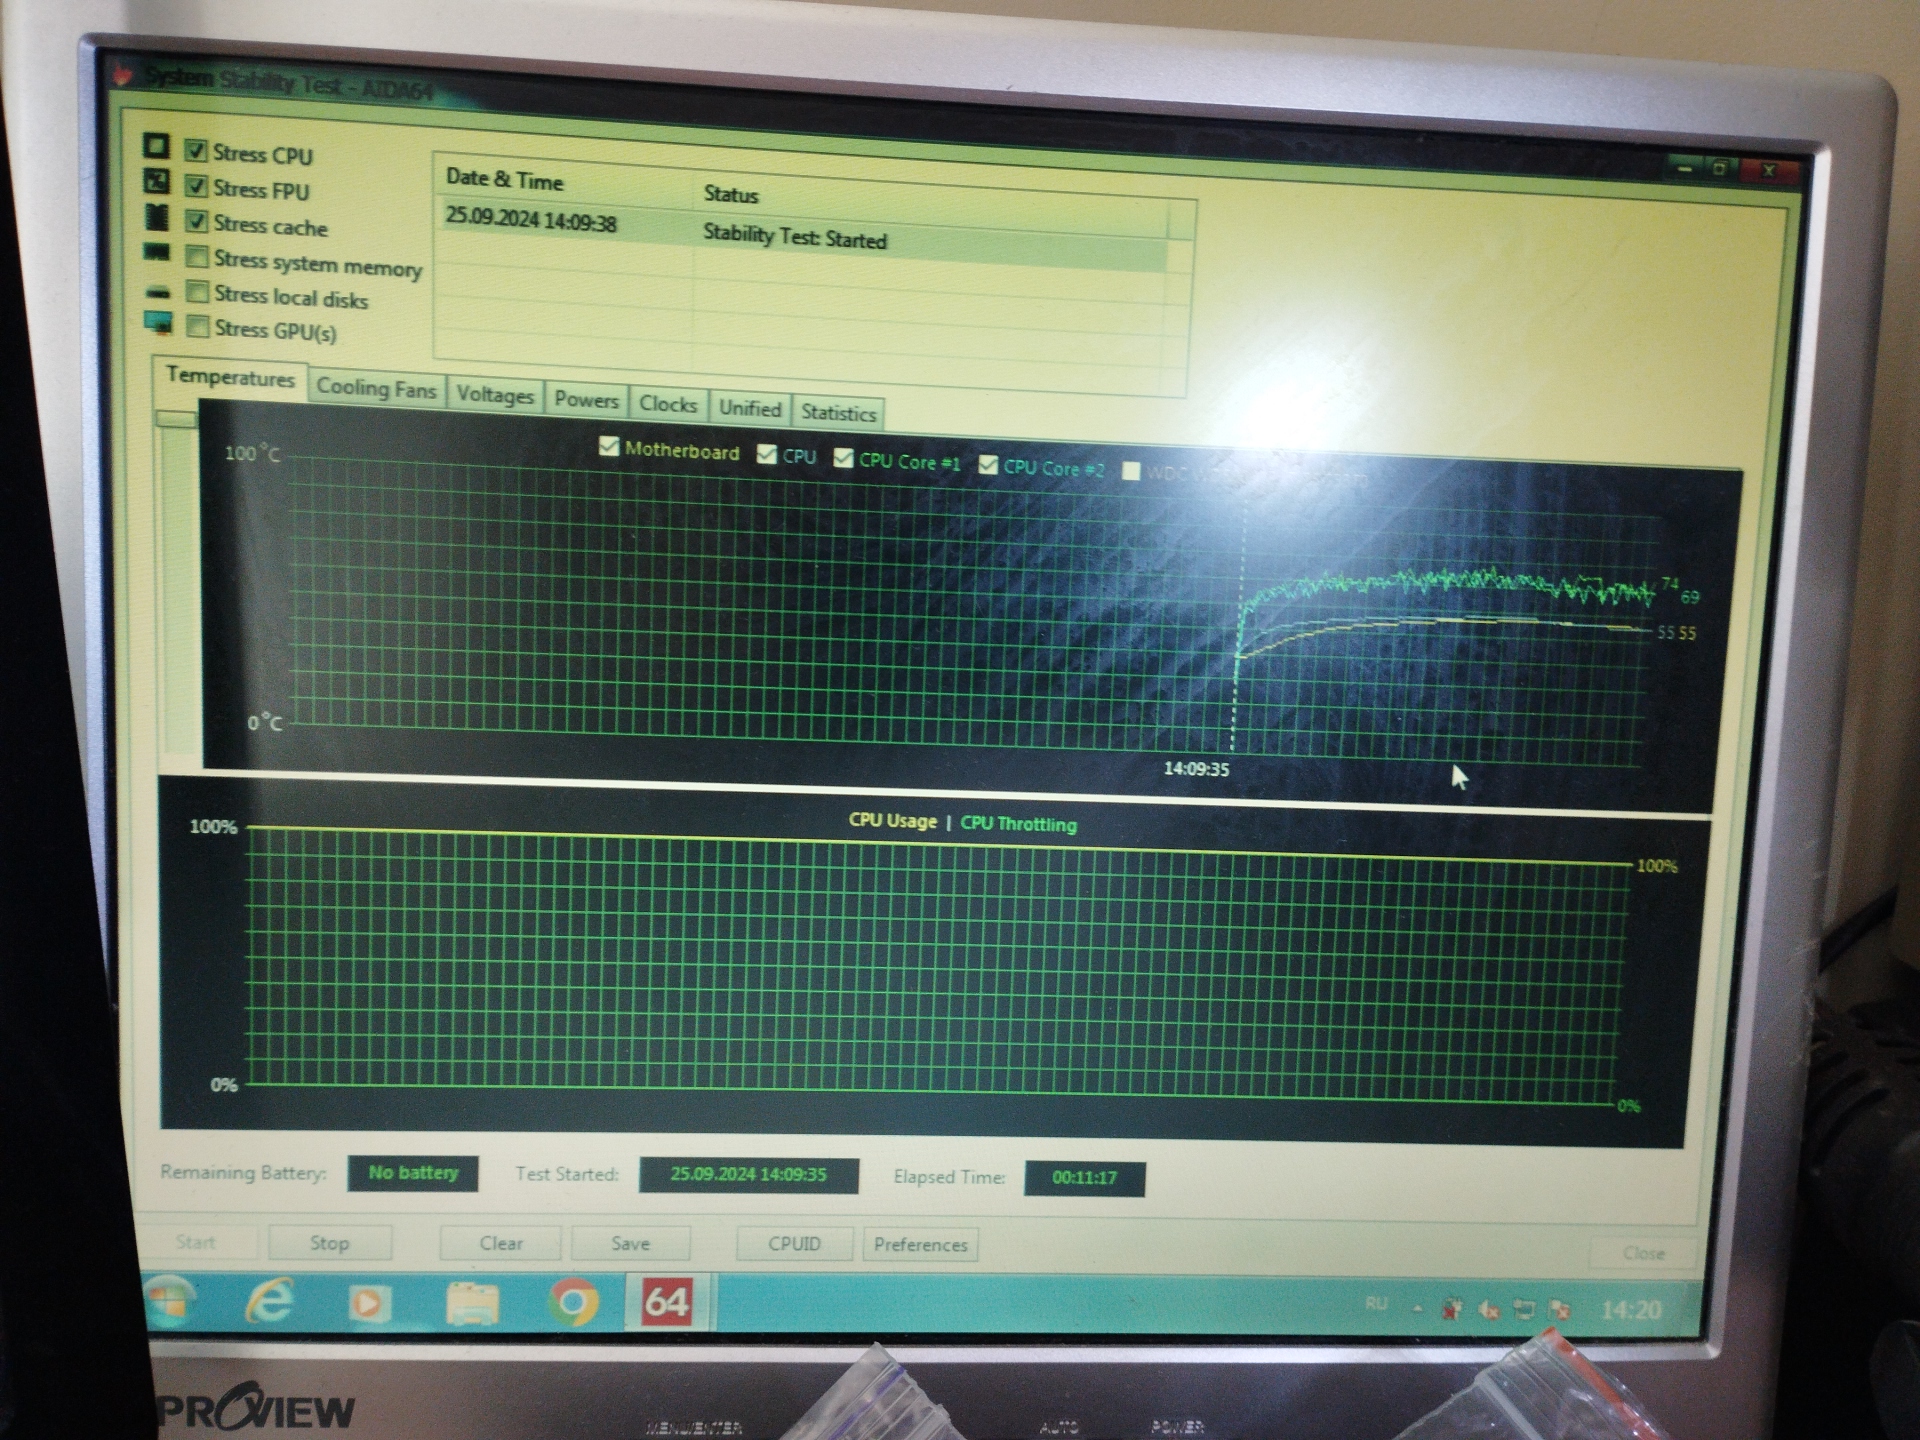Open the Powers tab
Image resolution: width=1920 pixels, height=1440 pixels.
coord(587,400)
